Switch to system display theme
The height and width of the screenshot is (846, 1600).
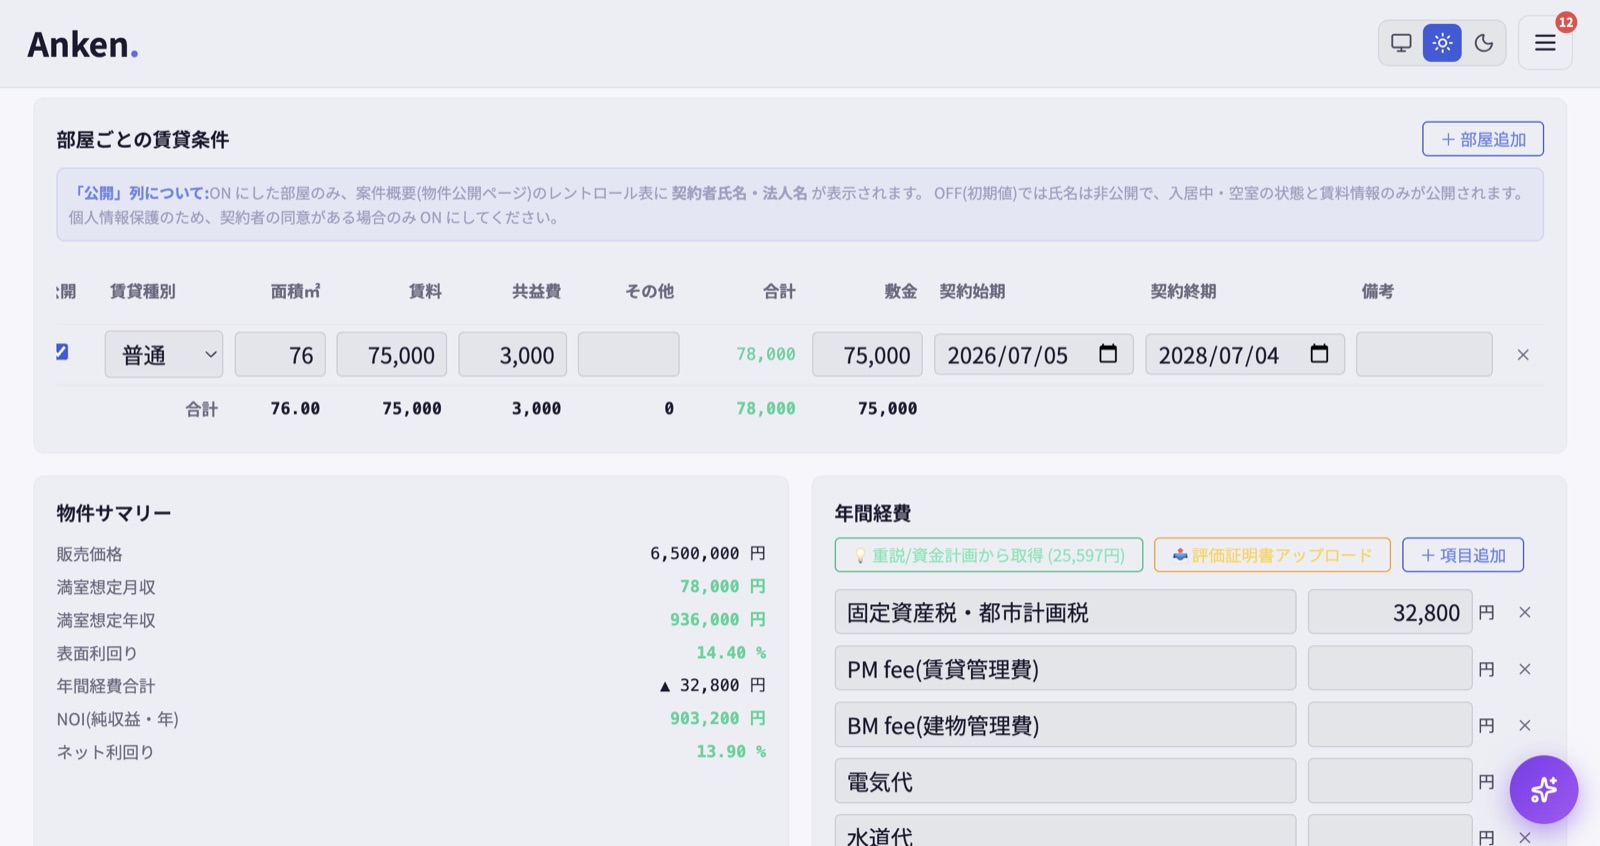(x=1401, y=43)
